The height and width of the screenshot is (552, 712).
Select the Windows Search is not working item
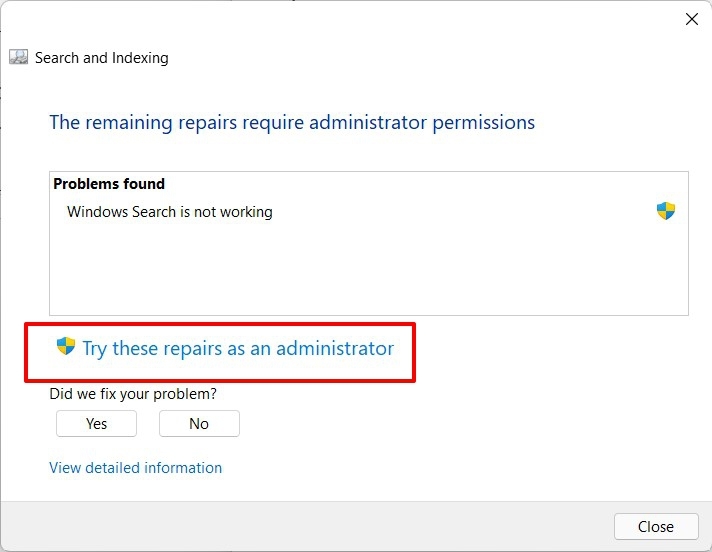(x=169, y=212)
